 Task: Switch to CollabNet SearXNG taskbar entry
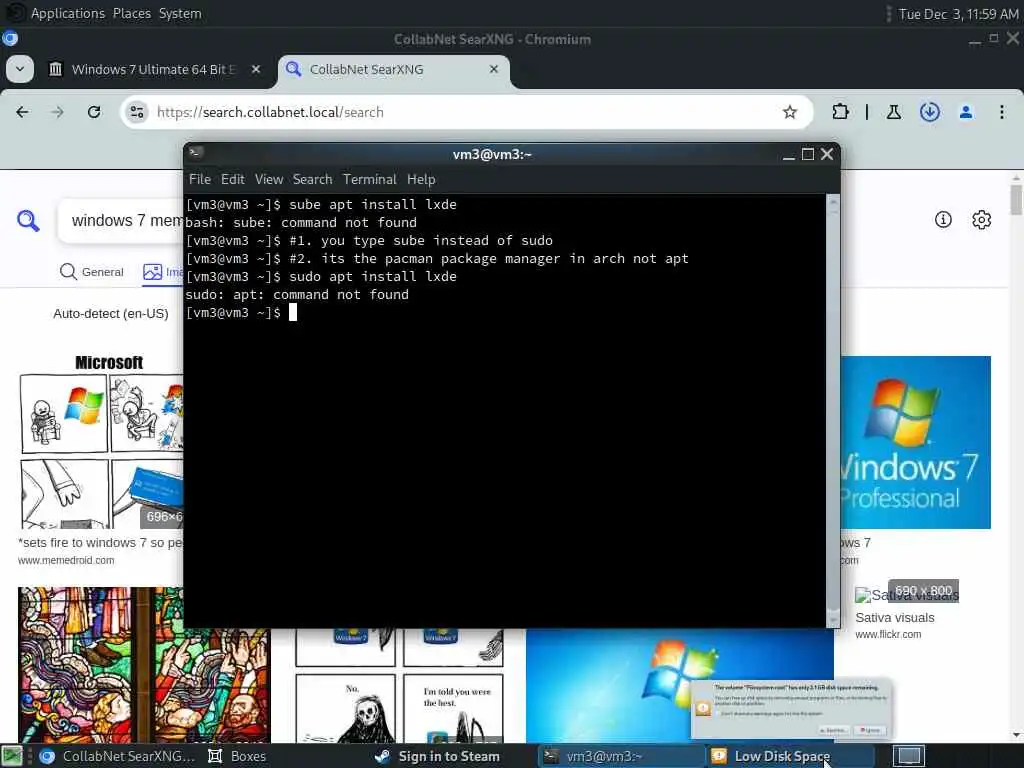[118, 756]
